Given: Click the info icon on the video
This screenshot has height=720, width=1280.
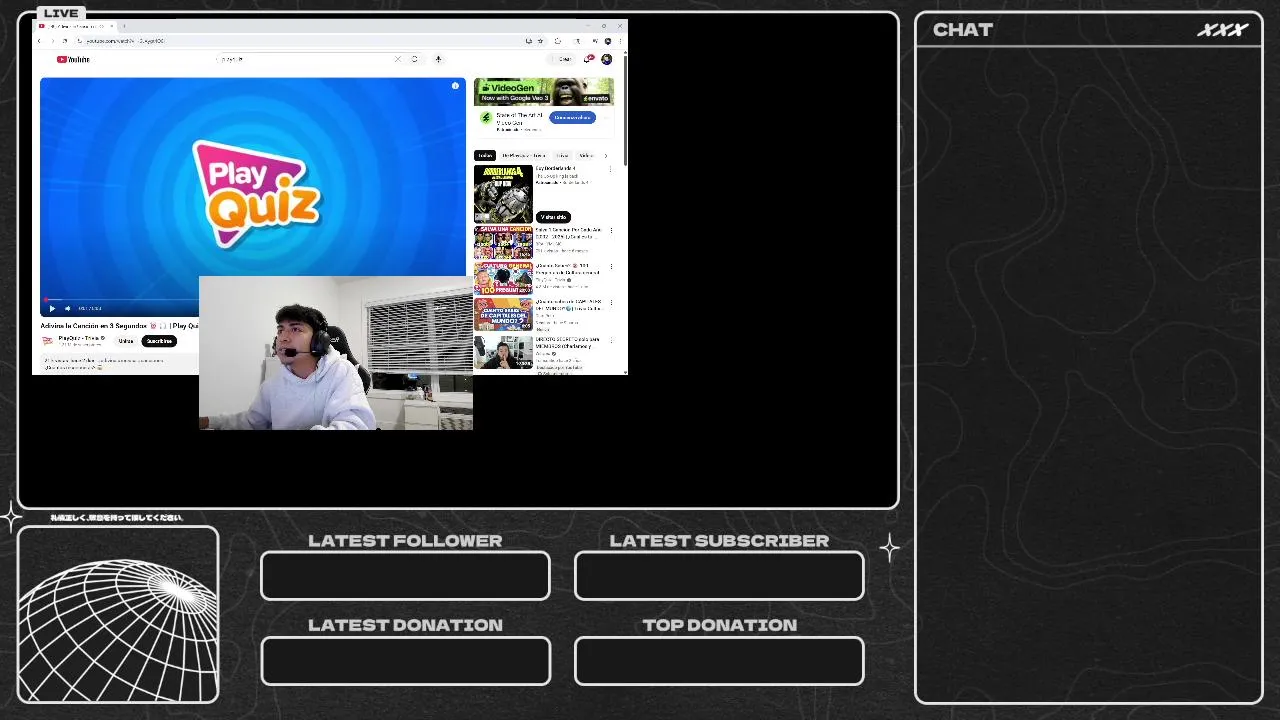Looking at the screenshot, I should click(x=455, y=86).
